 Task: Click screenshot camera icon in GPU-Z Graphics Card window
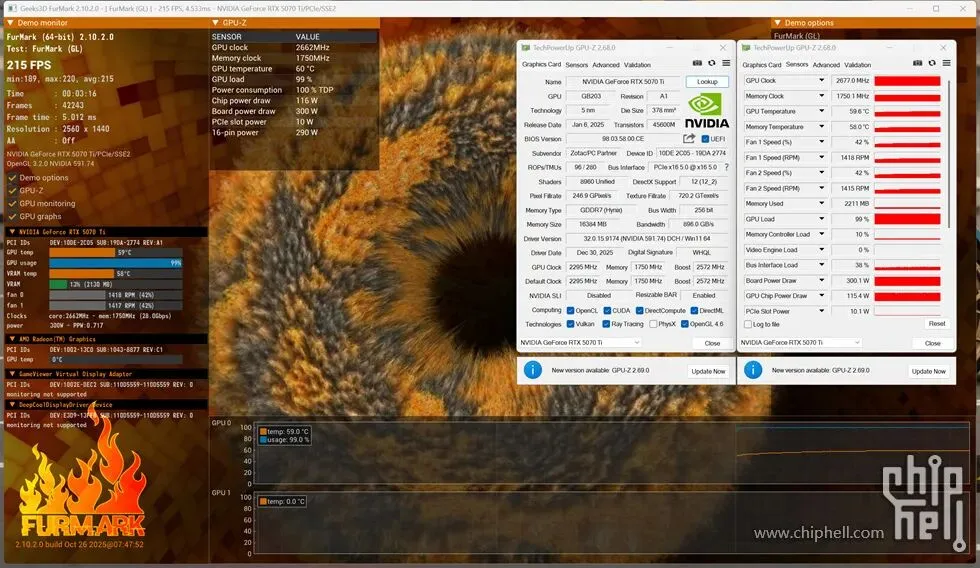697,63
